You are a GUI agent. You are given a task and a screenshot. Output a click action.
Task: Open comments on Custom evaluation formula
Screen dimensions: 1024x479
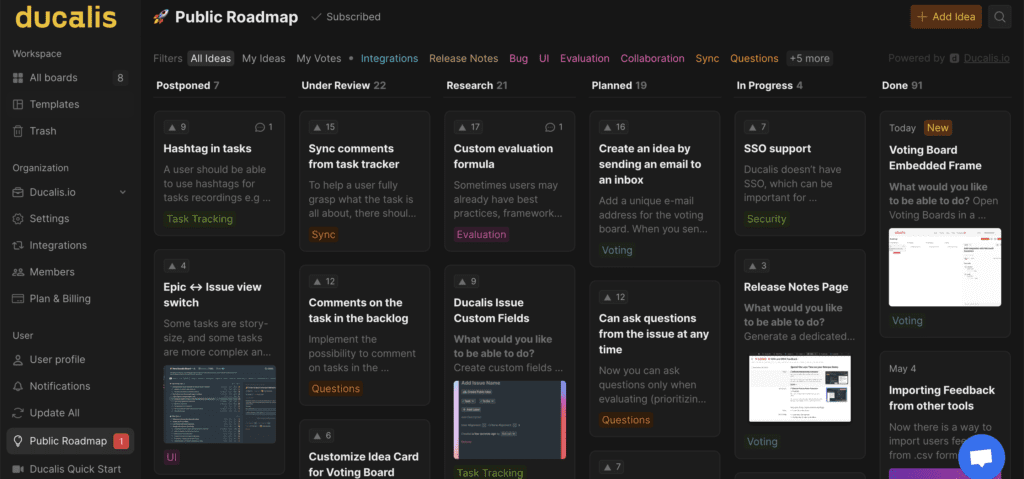[554, 127]
